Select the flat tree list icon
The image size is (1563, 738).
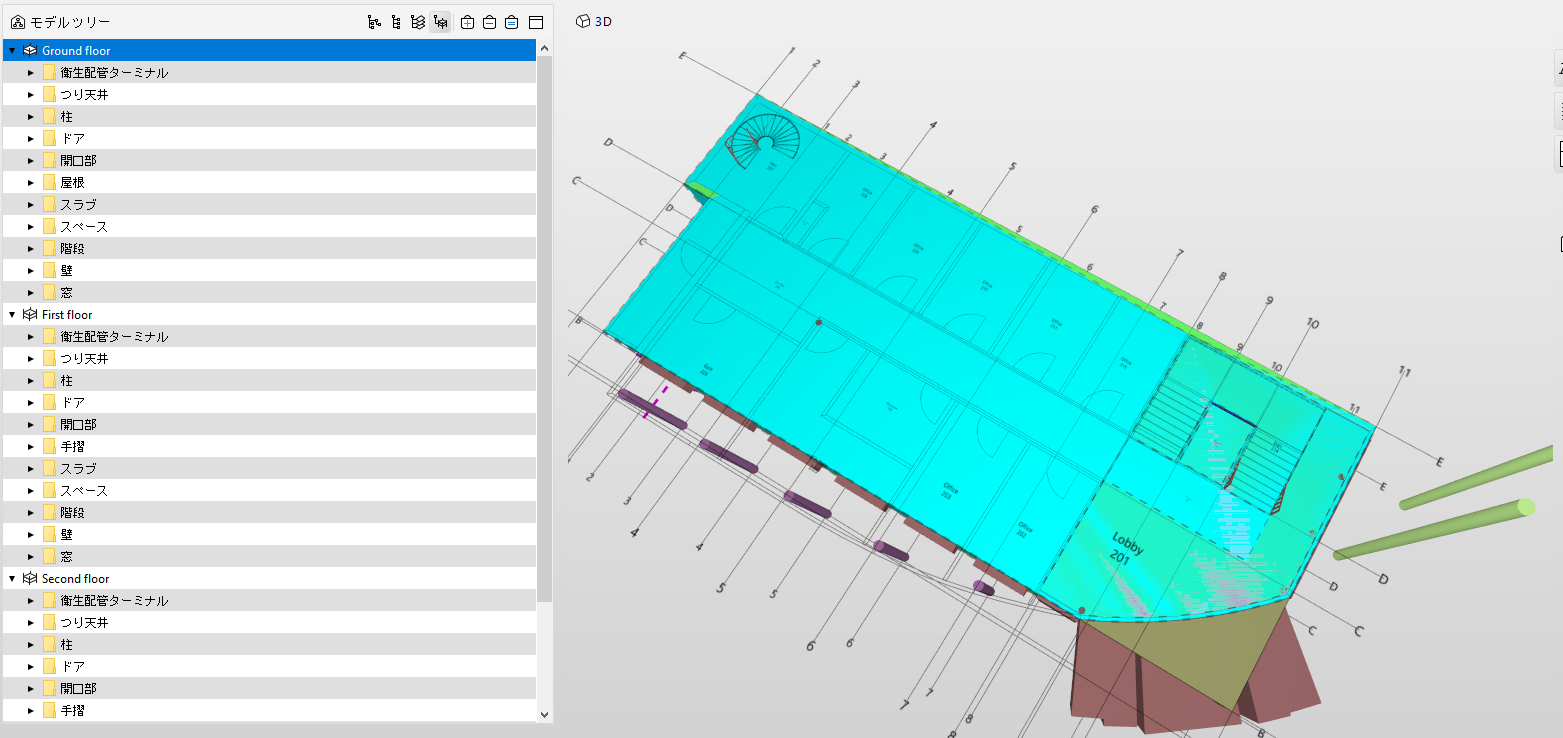pyautogui.click(x=396, y=22)
